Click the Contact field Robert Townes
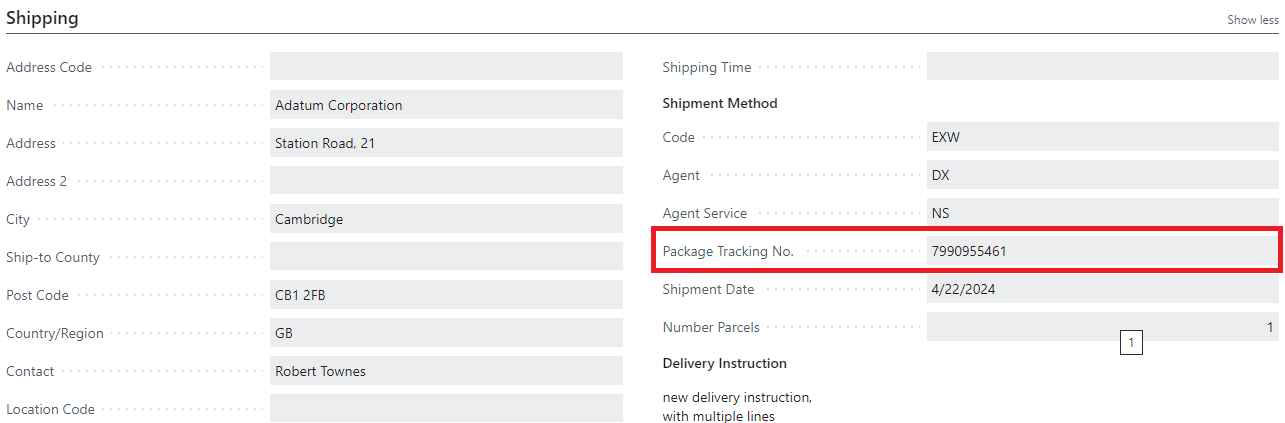This screenshot has height=423, width=1285. point(446,371)
